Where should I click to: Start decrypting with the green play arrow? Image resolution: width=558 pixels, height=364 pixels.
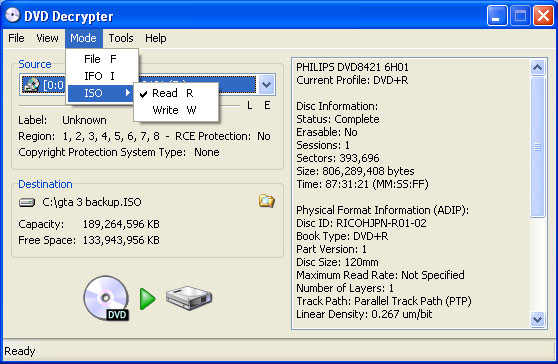point(147,299)
